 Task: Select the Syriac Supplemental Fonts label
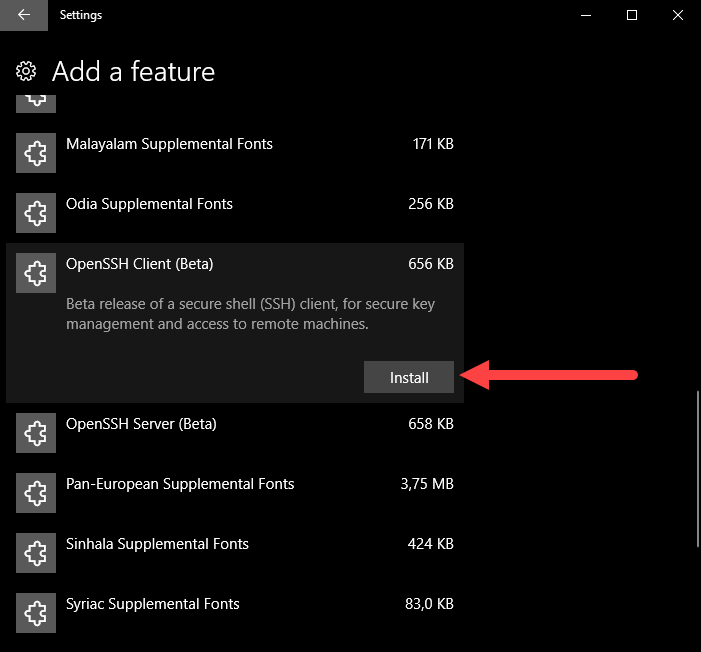[153, 604]
